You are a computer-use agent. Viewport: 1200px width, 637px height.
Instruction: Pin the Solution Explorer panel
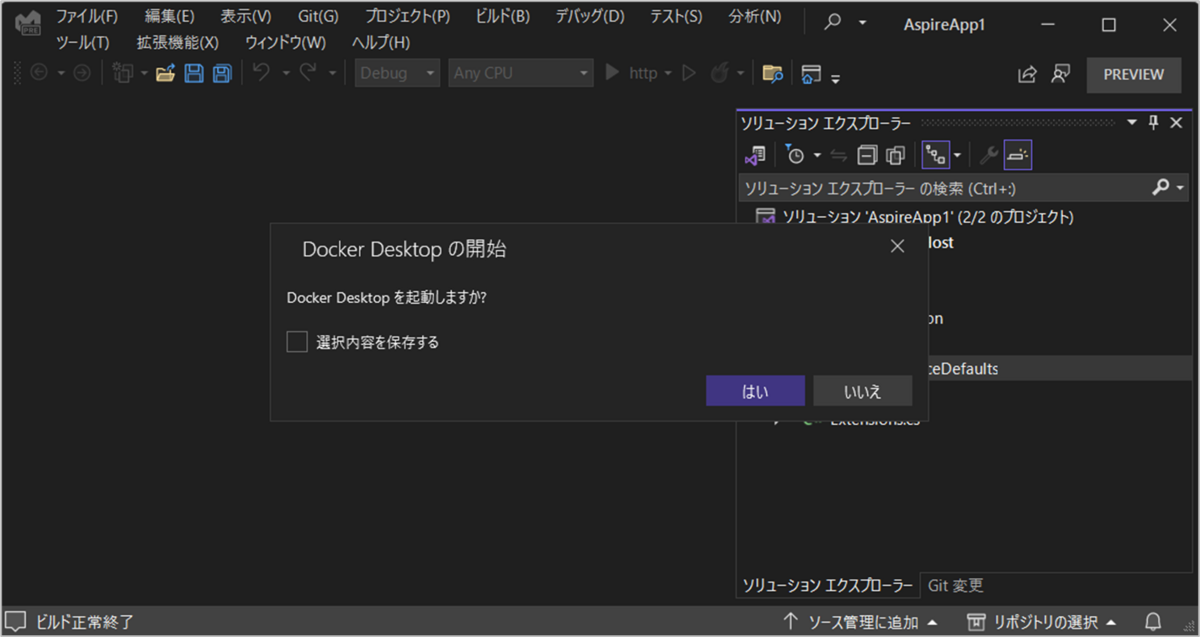coord(1153,122)
